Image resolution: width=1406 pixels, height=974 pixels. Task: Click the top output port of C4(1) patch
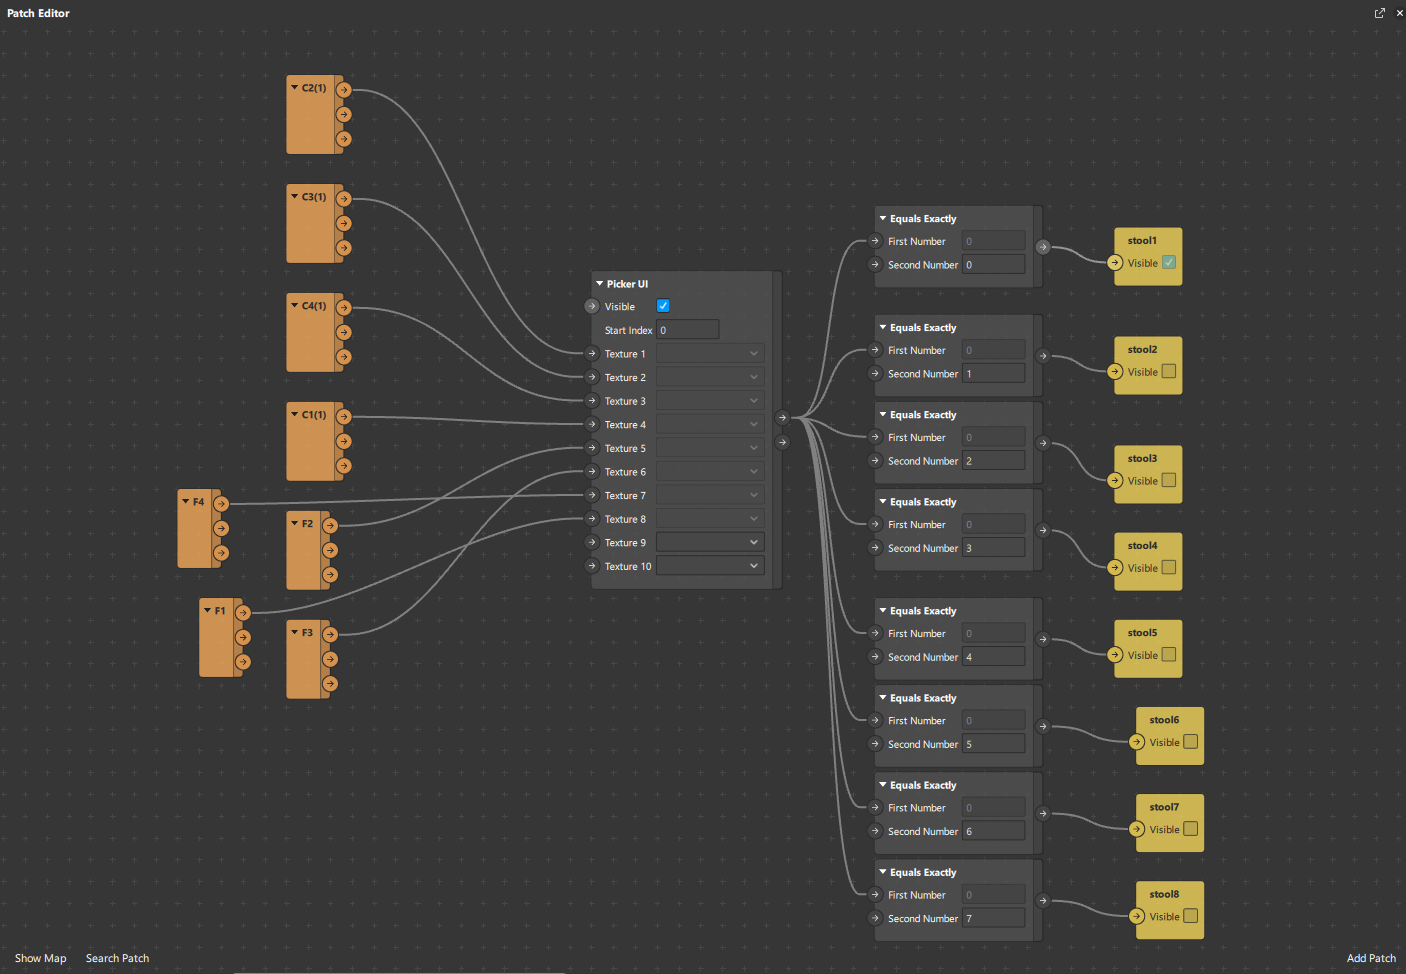tap(344, 308)
